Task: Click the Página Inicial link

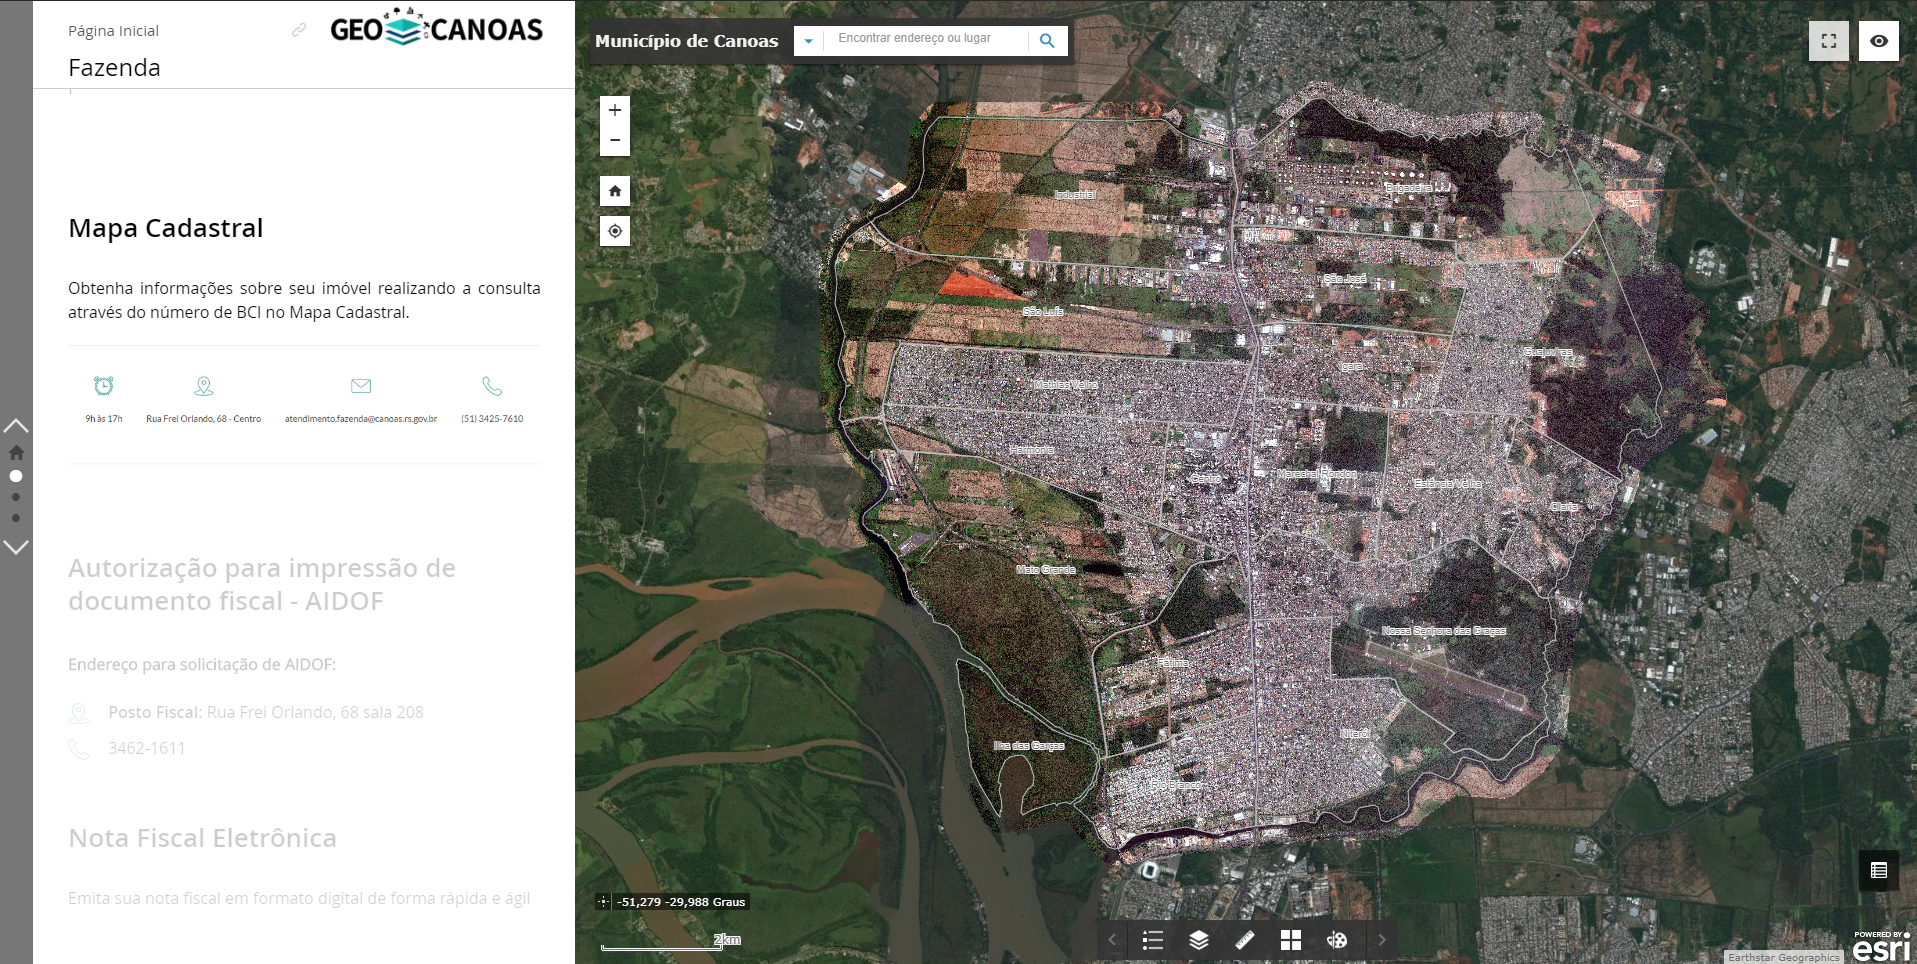Action: pos(113,31)
